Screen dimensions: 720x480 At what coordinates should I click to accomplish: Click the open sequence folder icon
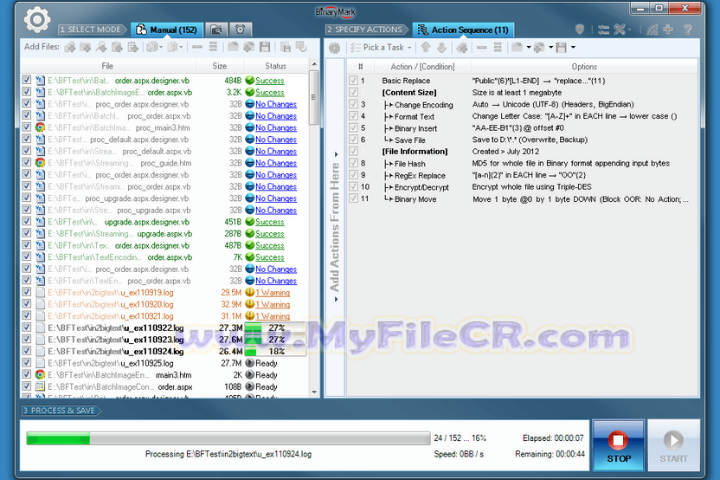click(x=518, y=47)
